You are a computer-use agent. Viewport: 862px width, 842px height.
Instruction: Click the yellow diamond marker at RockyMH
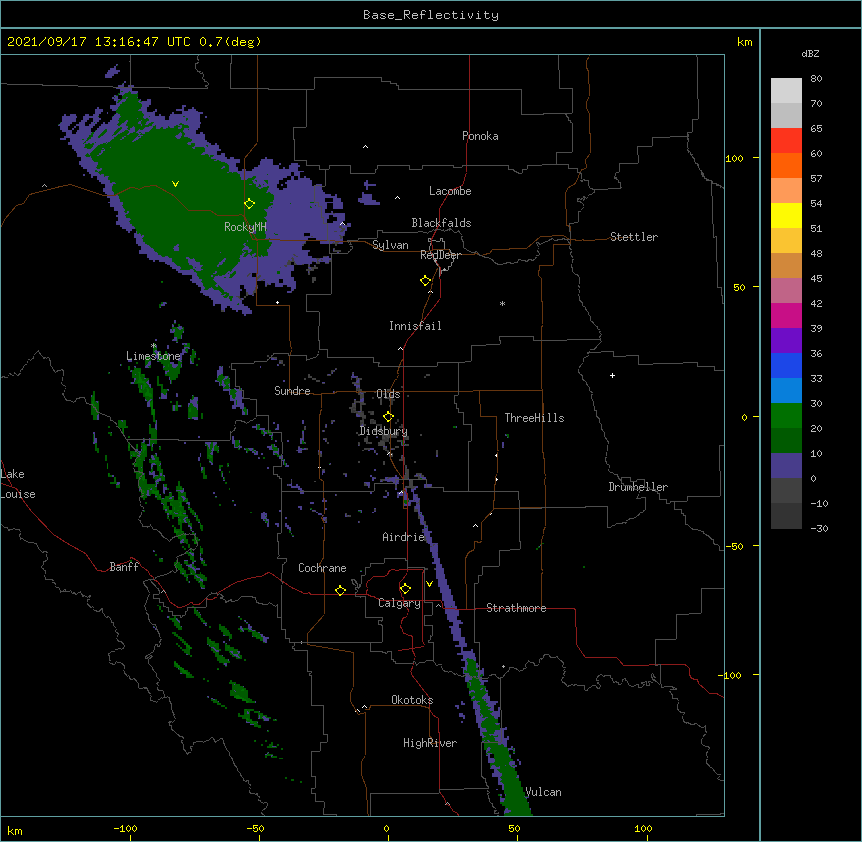point(249,203)
